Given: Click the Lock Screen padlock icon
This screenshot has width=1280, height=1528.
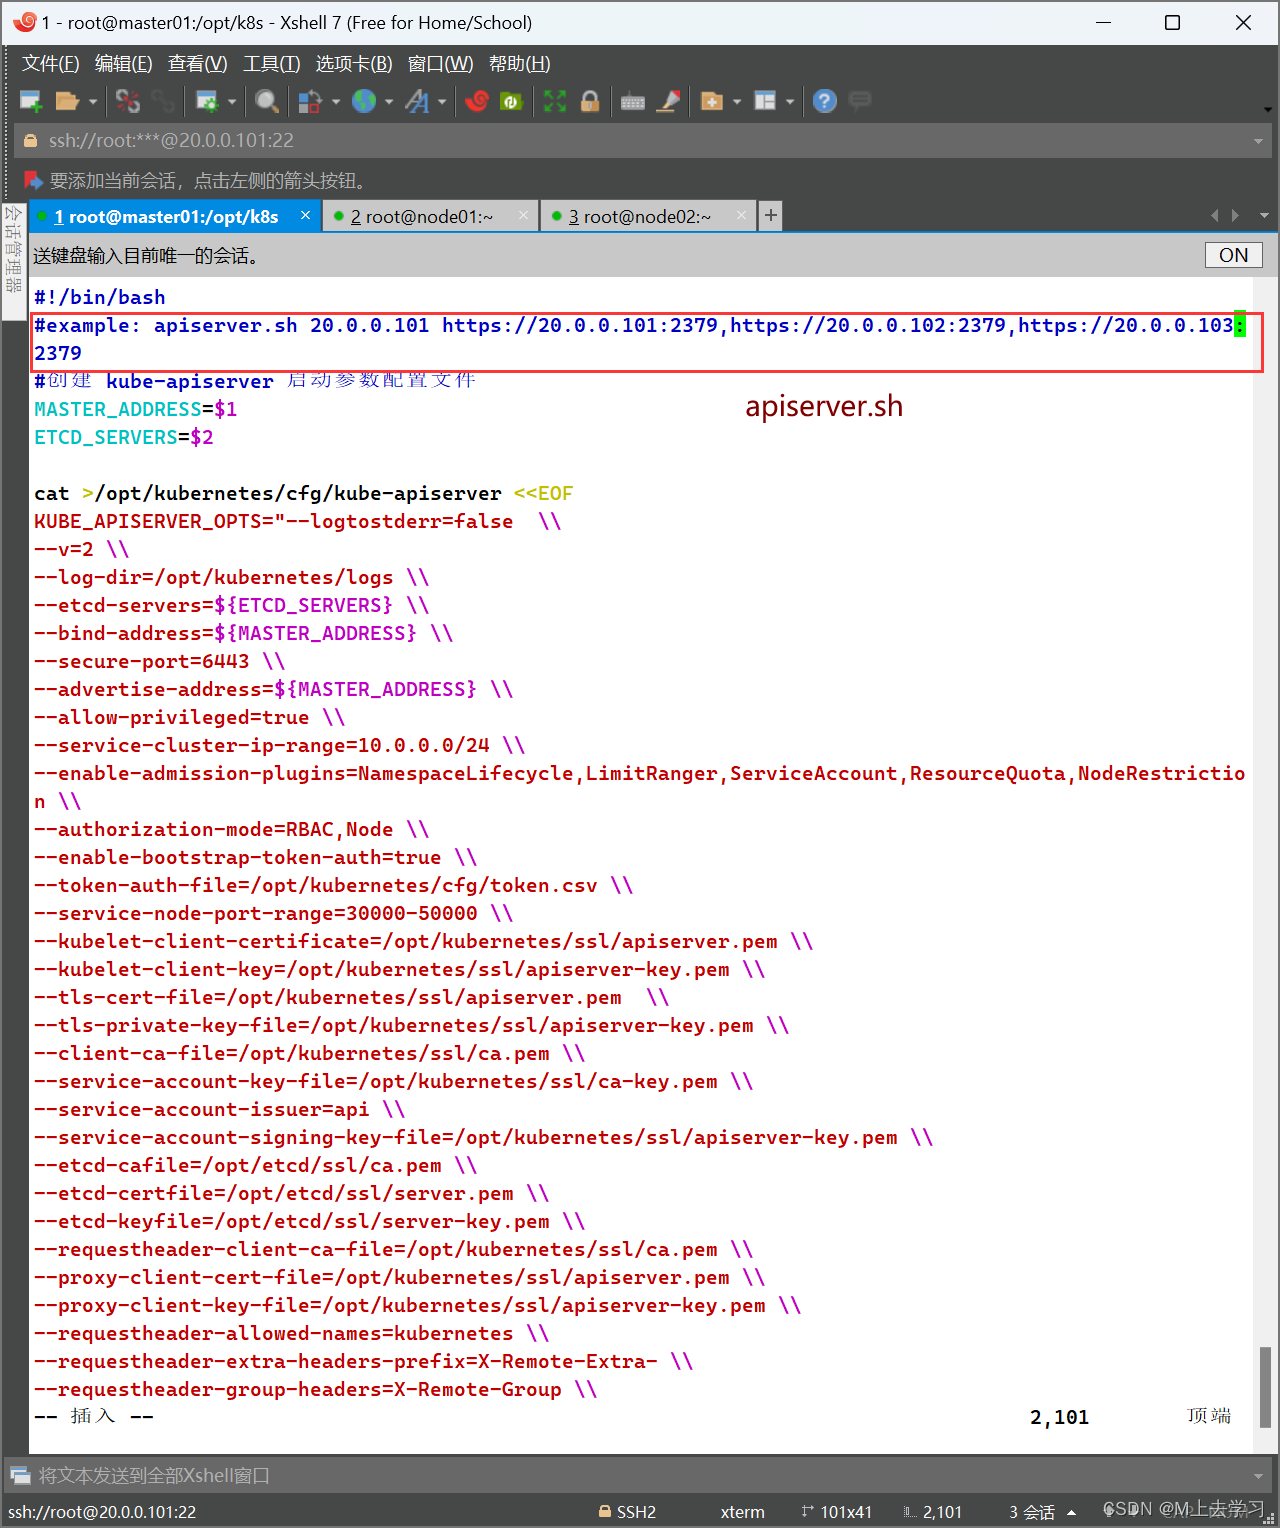Looking at the screenshot, I should pos(590,101).
